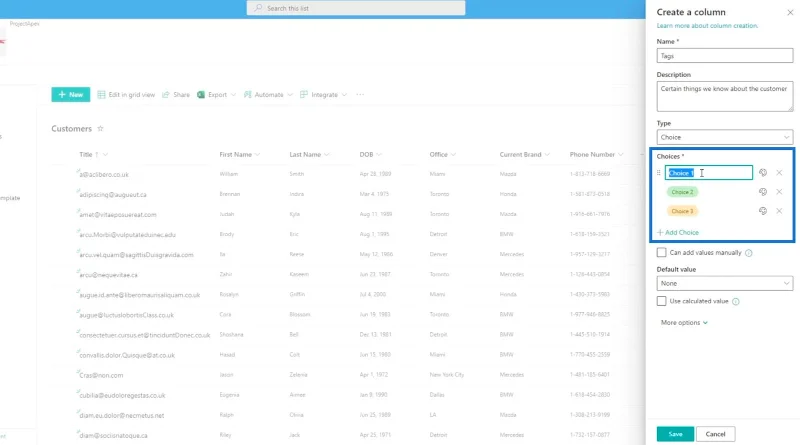Click Add Choice link

click(678, 232)
